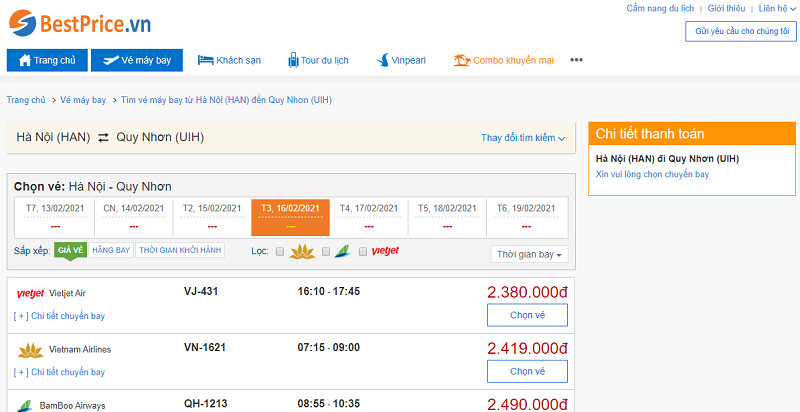
Task: Click Xin vui lòng chọn chuyến bay
Action: point(652,174)
